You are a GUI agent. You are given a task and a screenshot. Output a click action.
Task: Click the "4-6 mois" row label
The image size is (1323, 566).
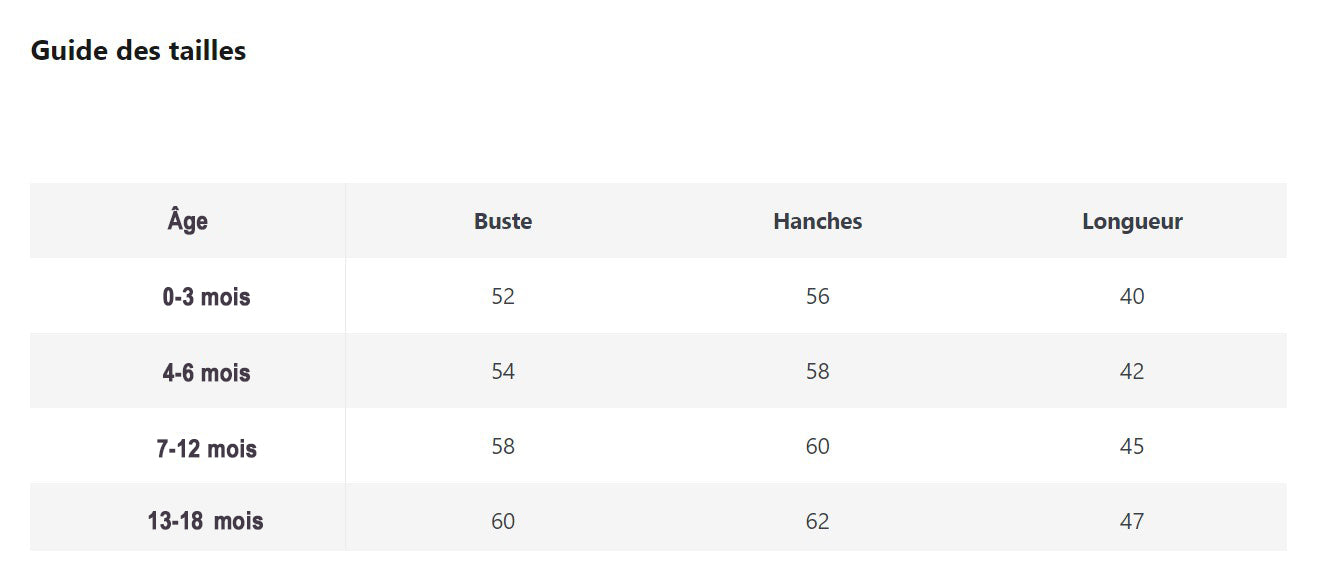(x=206, y=373)
